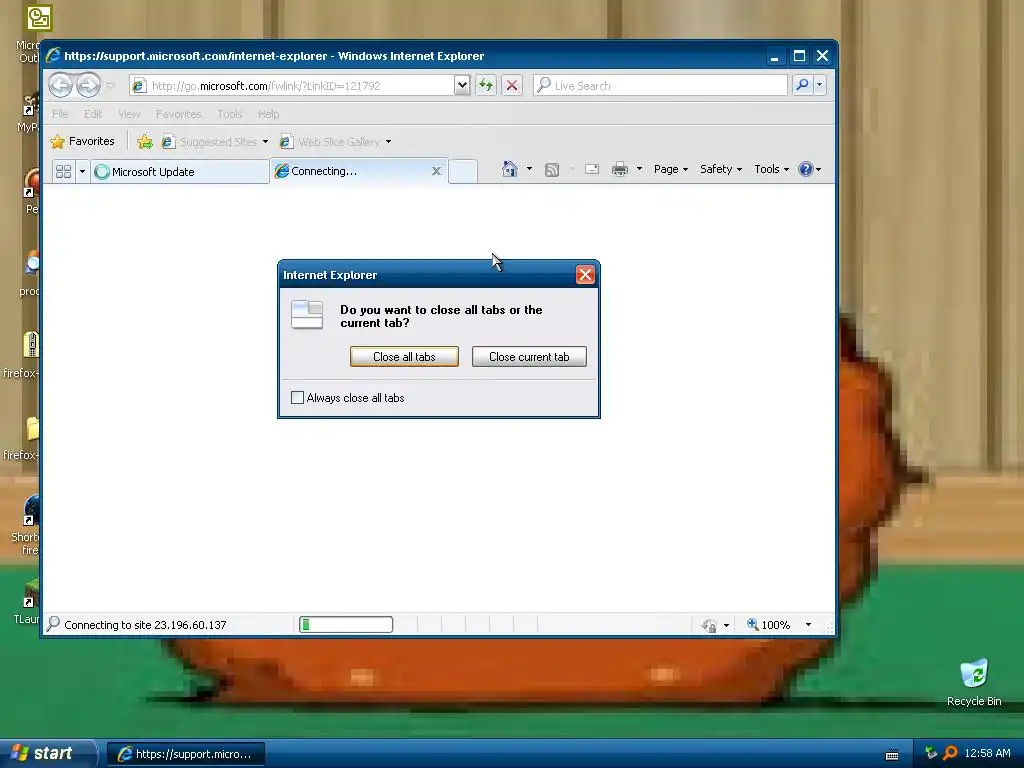The height and width of the screenshot is (768, 1024).
Task: Open search provider options dropdown
Action: (x=820, y=85)
